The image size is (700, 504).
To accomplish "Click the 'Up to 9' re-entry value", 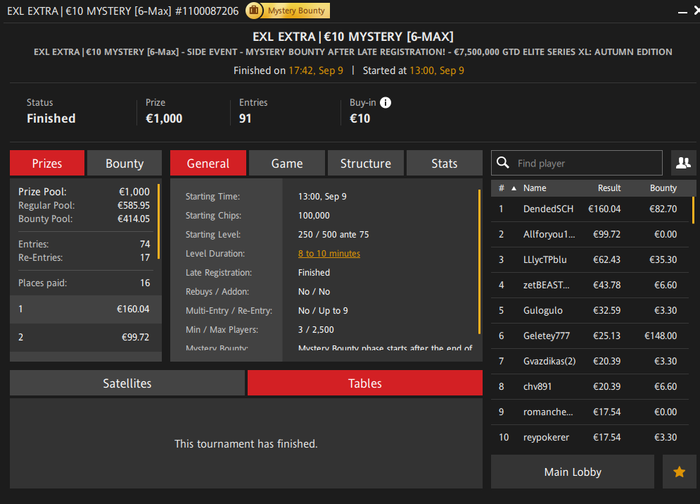I will point(333,311).
